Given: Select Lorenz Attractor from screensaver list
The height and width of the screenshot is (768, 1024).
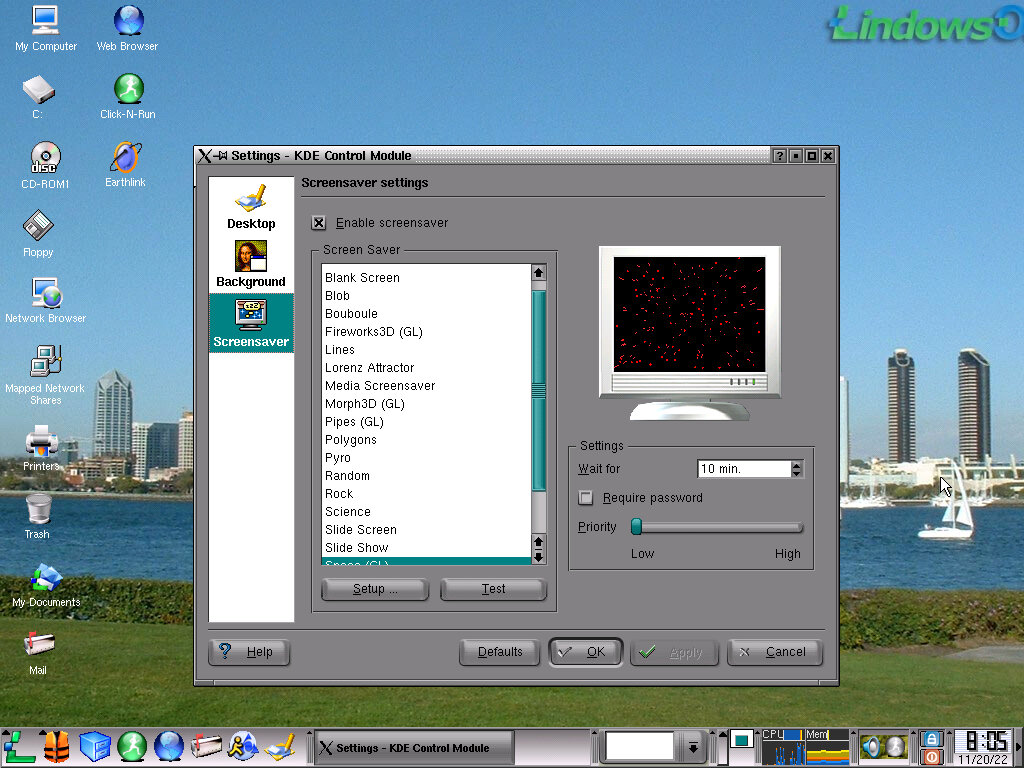Looking at the screenshot, I should click(x=369, y=368).
